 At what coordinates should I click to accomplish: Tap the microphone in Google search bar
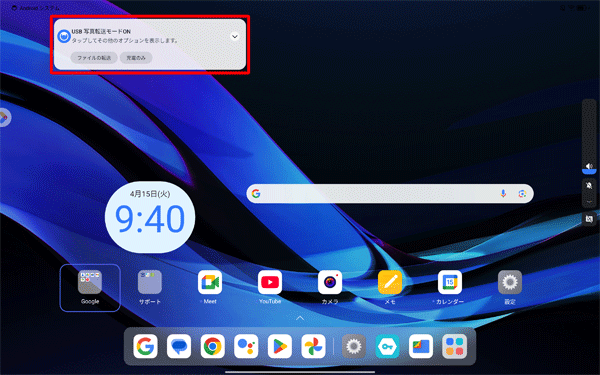[x=503, y=194]
